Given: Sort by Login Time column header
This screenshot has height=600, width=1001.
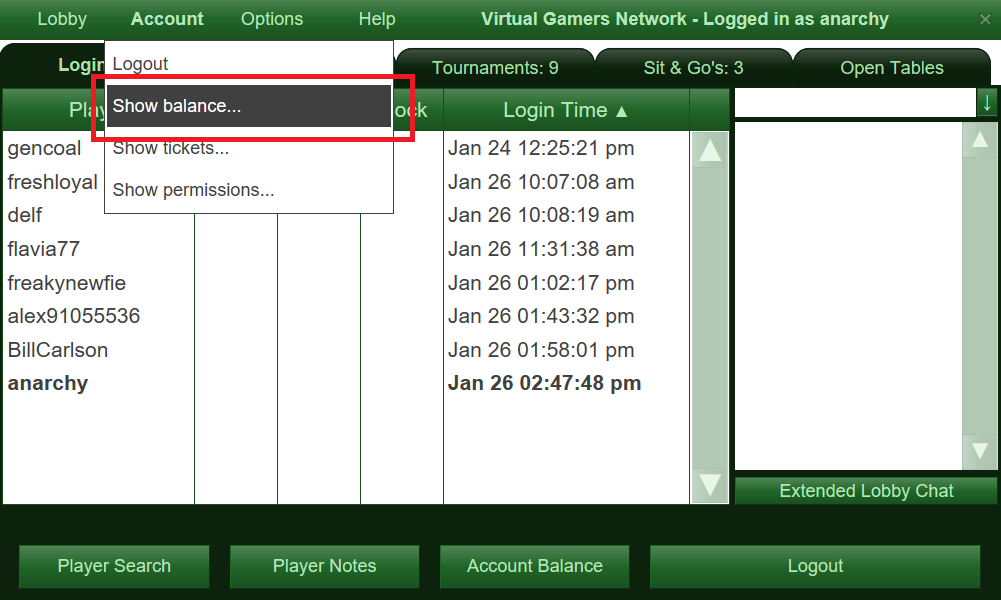Looking at the screenshot, I should (x=566, y=110).
